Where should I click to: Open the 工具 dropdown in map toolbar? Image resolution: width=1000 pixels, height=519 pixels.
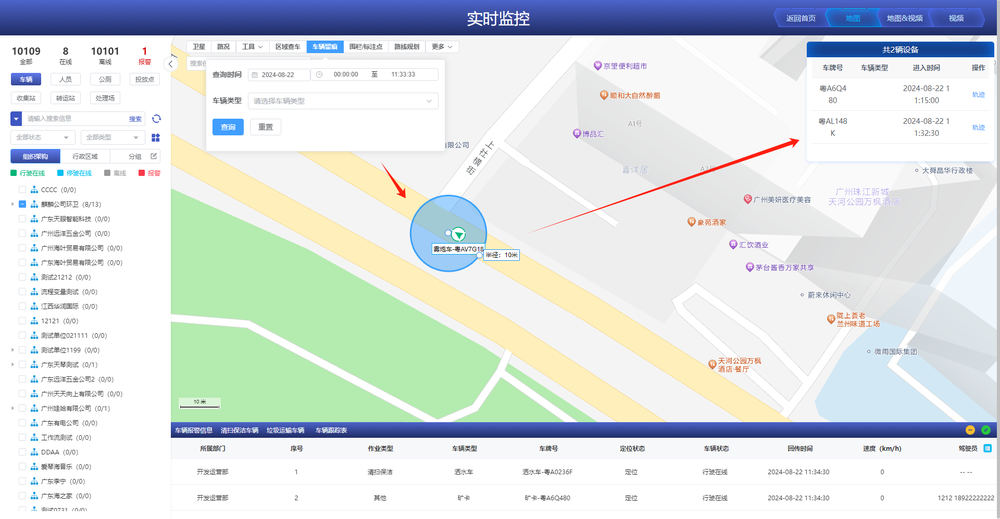(x=252, y=47)
